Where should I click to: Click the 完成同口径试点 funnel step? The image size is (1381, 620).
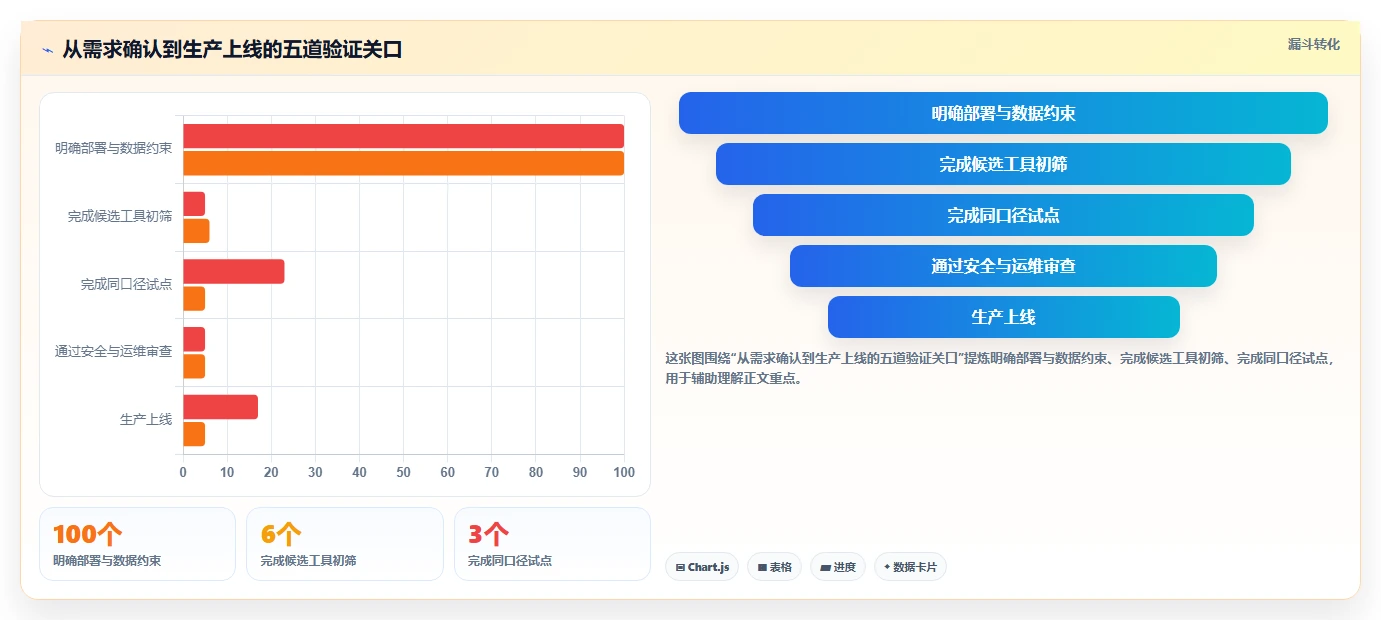[1003, 215]
